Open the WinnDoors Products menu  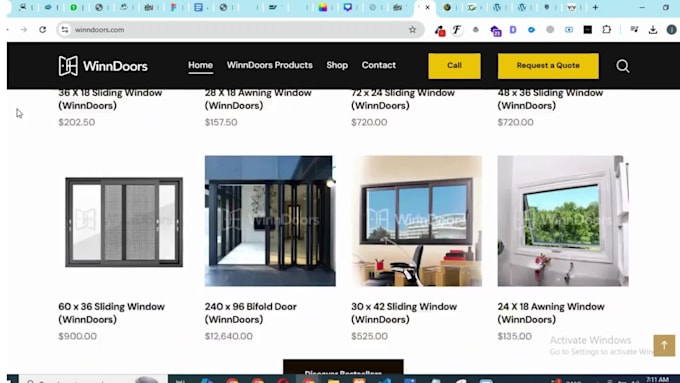(x=269, y=65)
